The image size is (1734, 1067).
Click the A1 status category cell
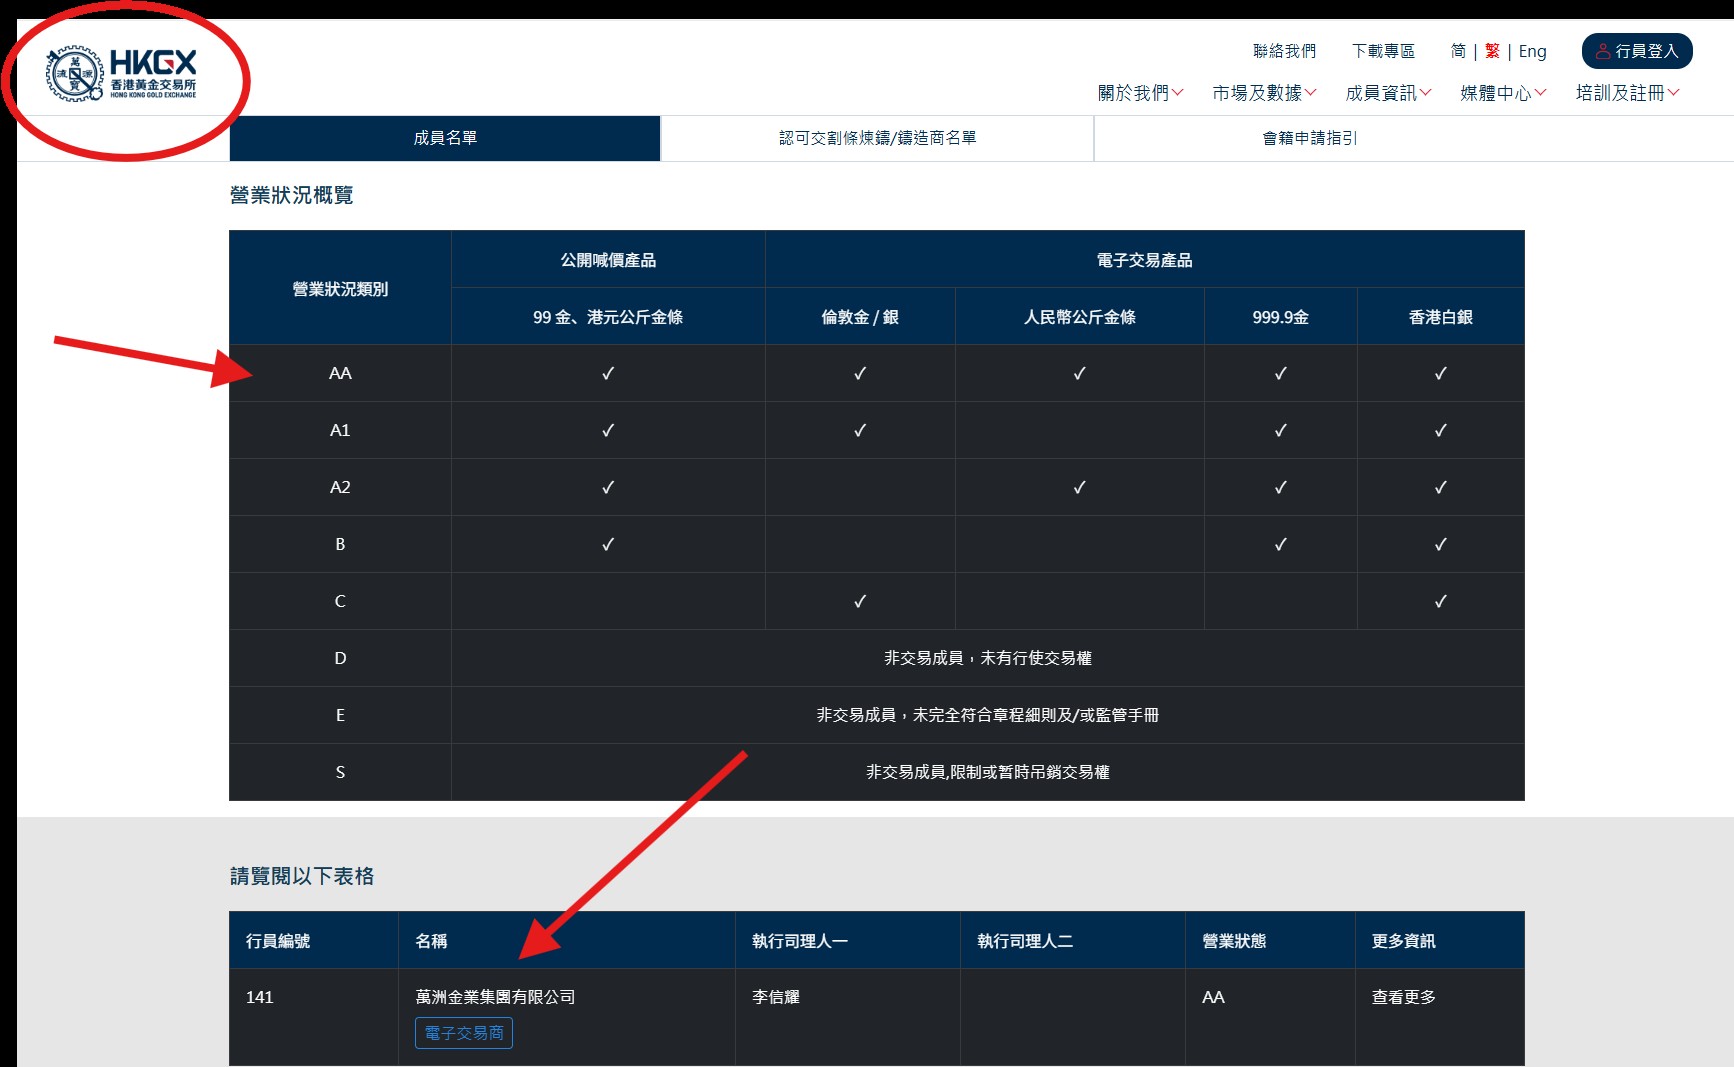[x=340, y=430]
